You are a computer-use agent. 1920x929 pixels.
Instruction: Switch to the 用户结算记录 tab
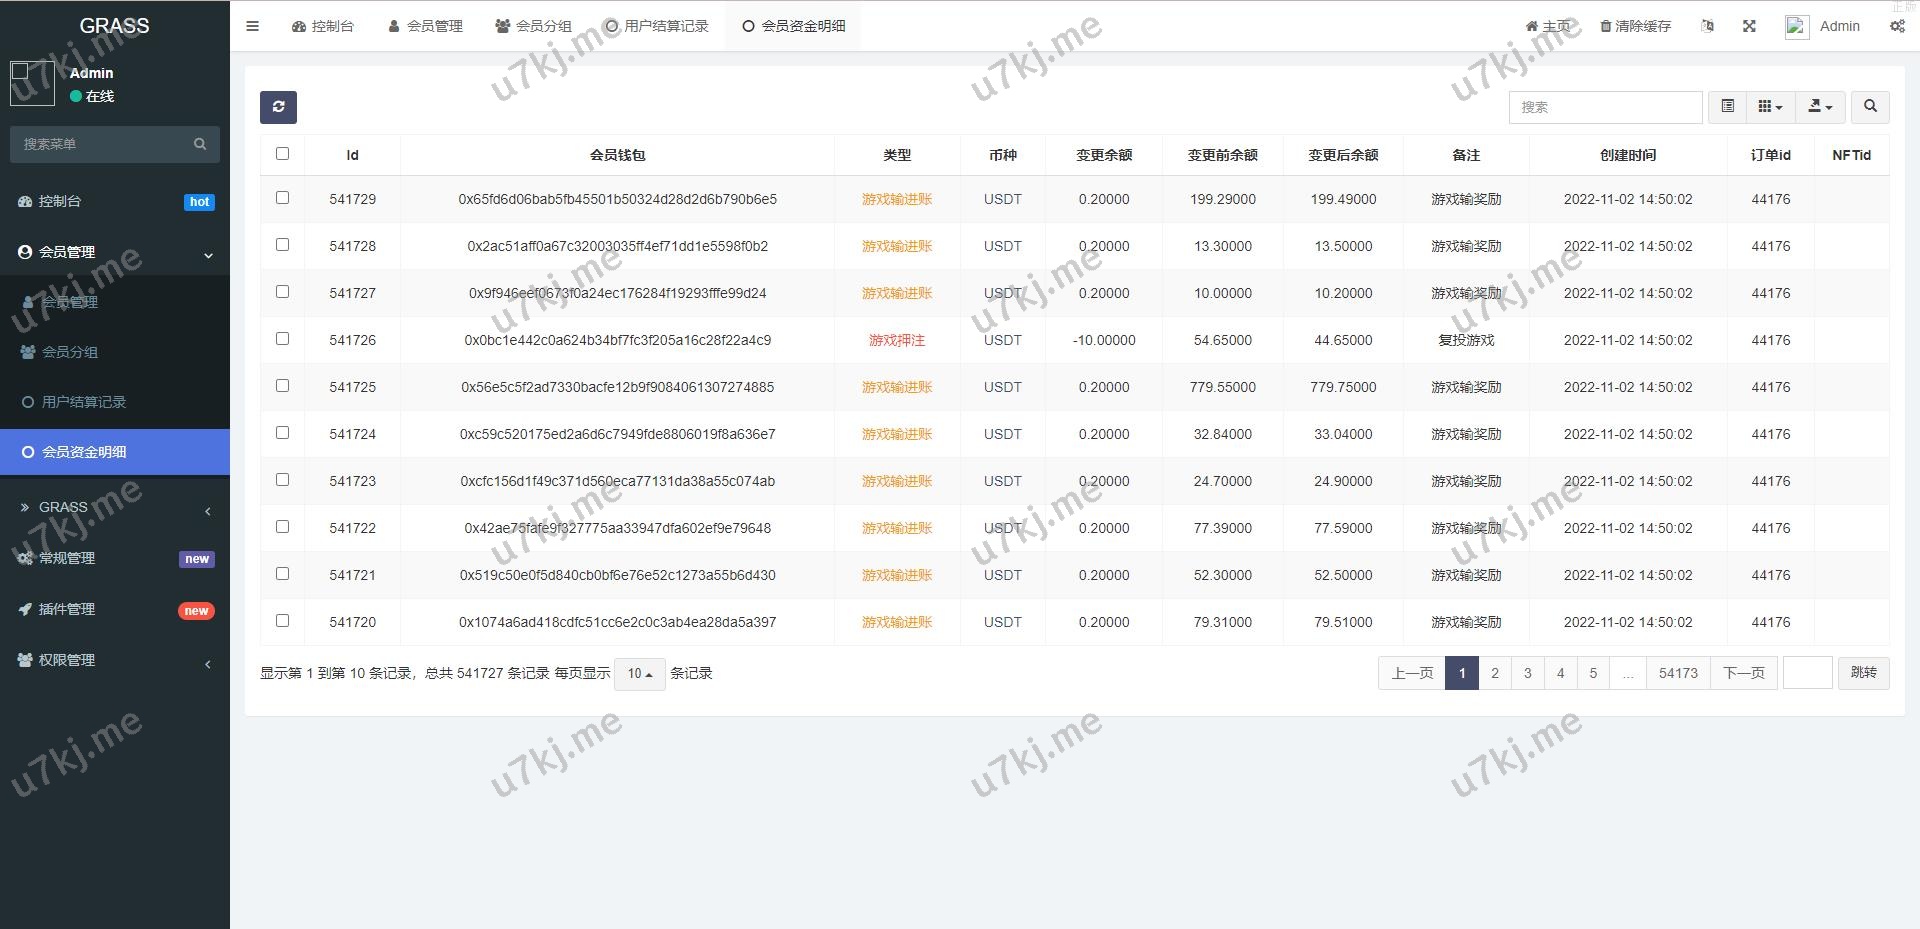click(656, 26)
